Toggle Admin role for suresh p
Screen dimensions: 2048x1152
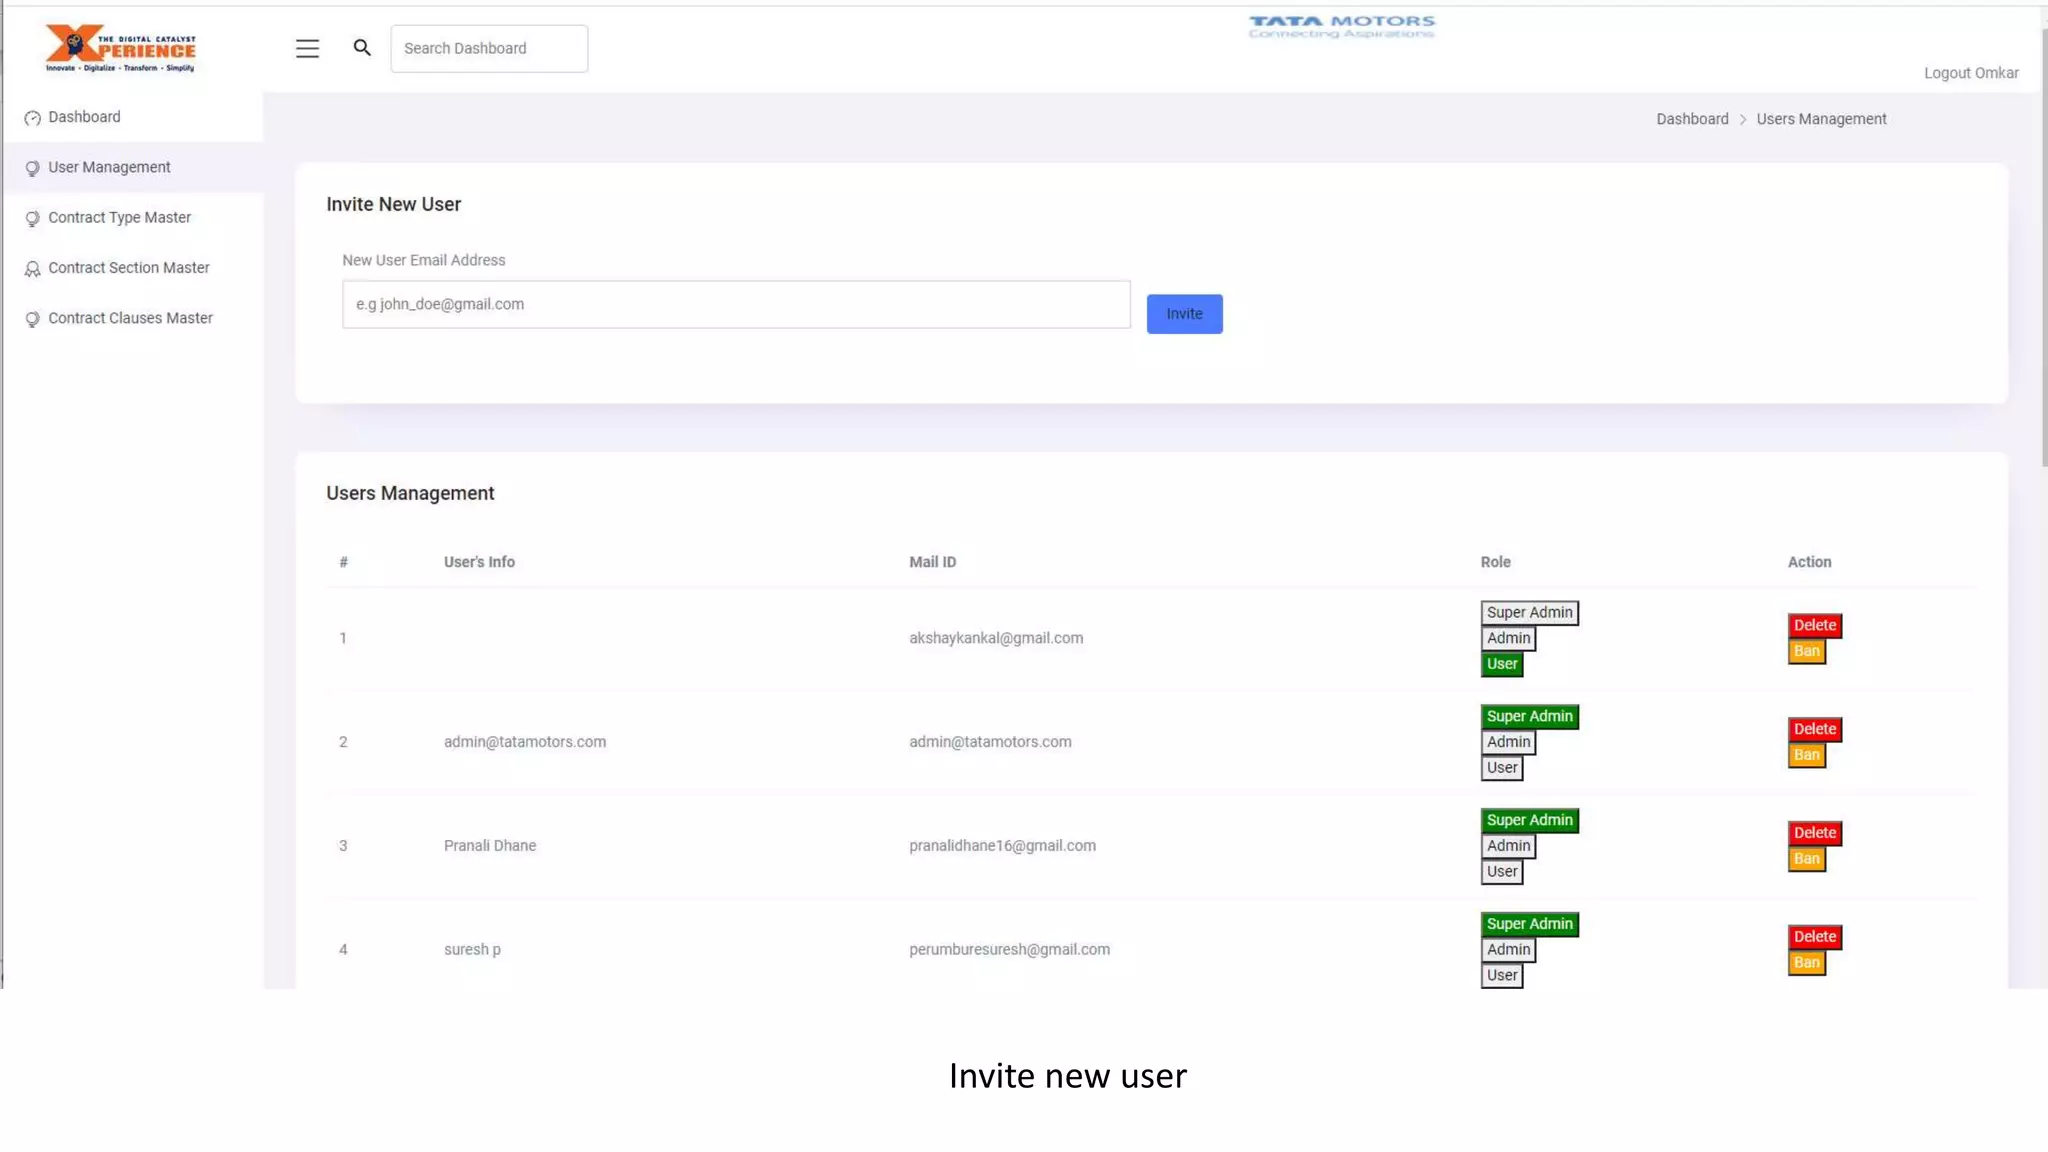click(1508, 950)
